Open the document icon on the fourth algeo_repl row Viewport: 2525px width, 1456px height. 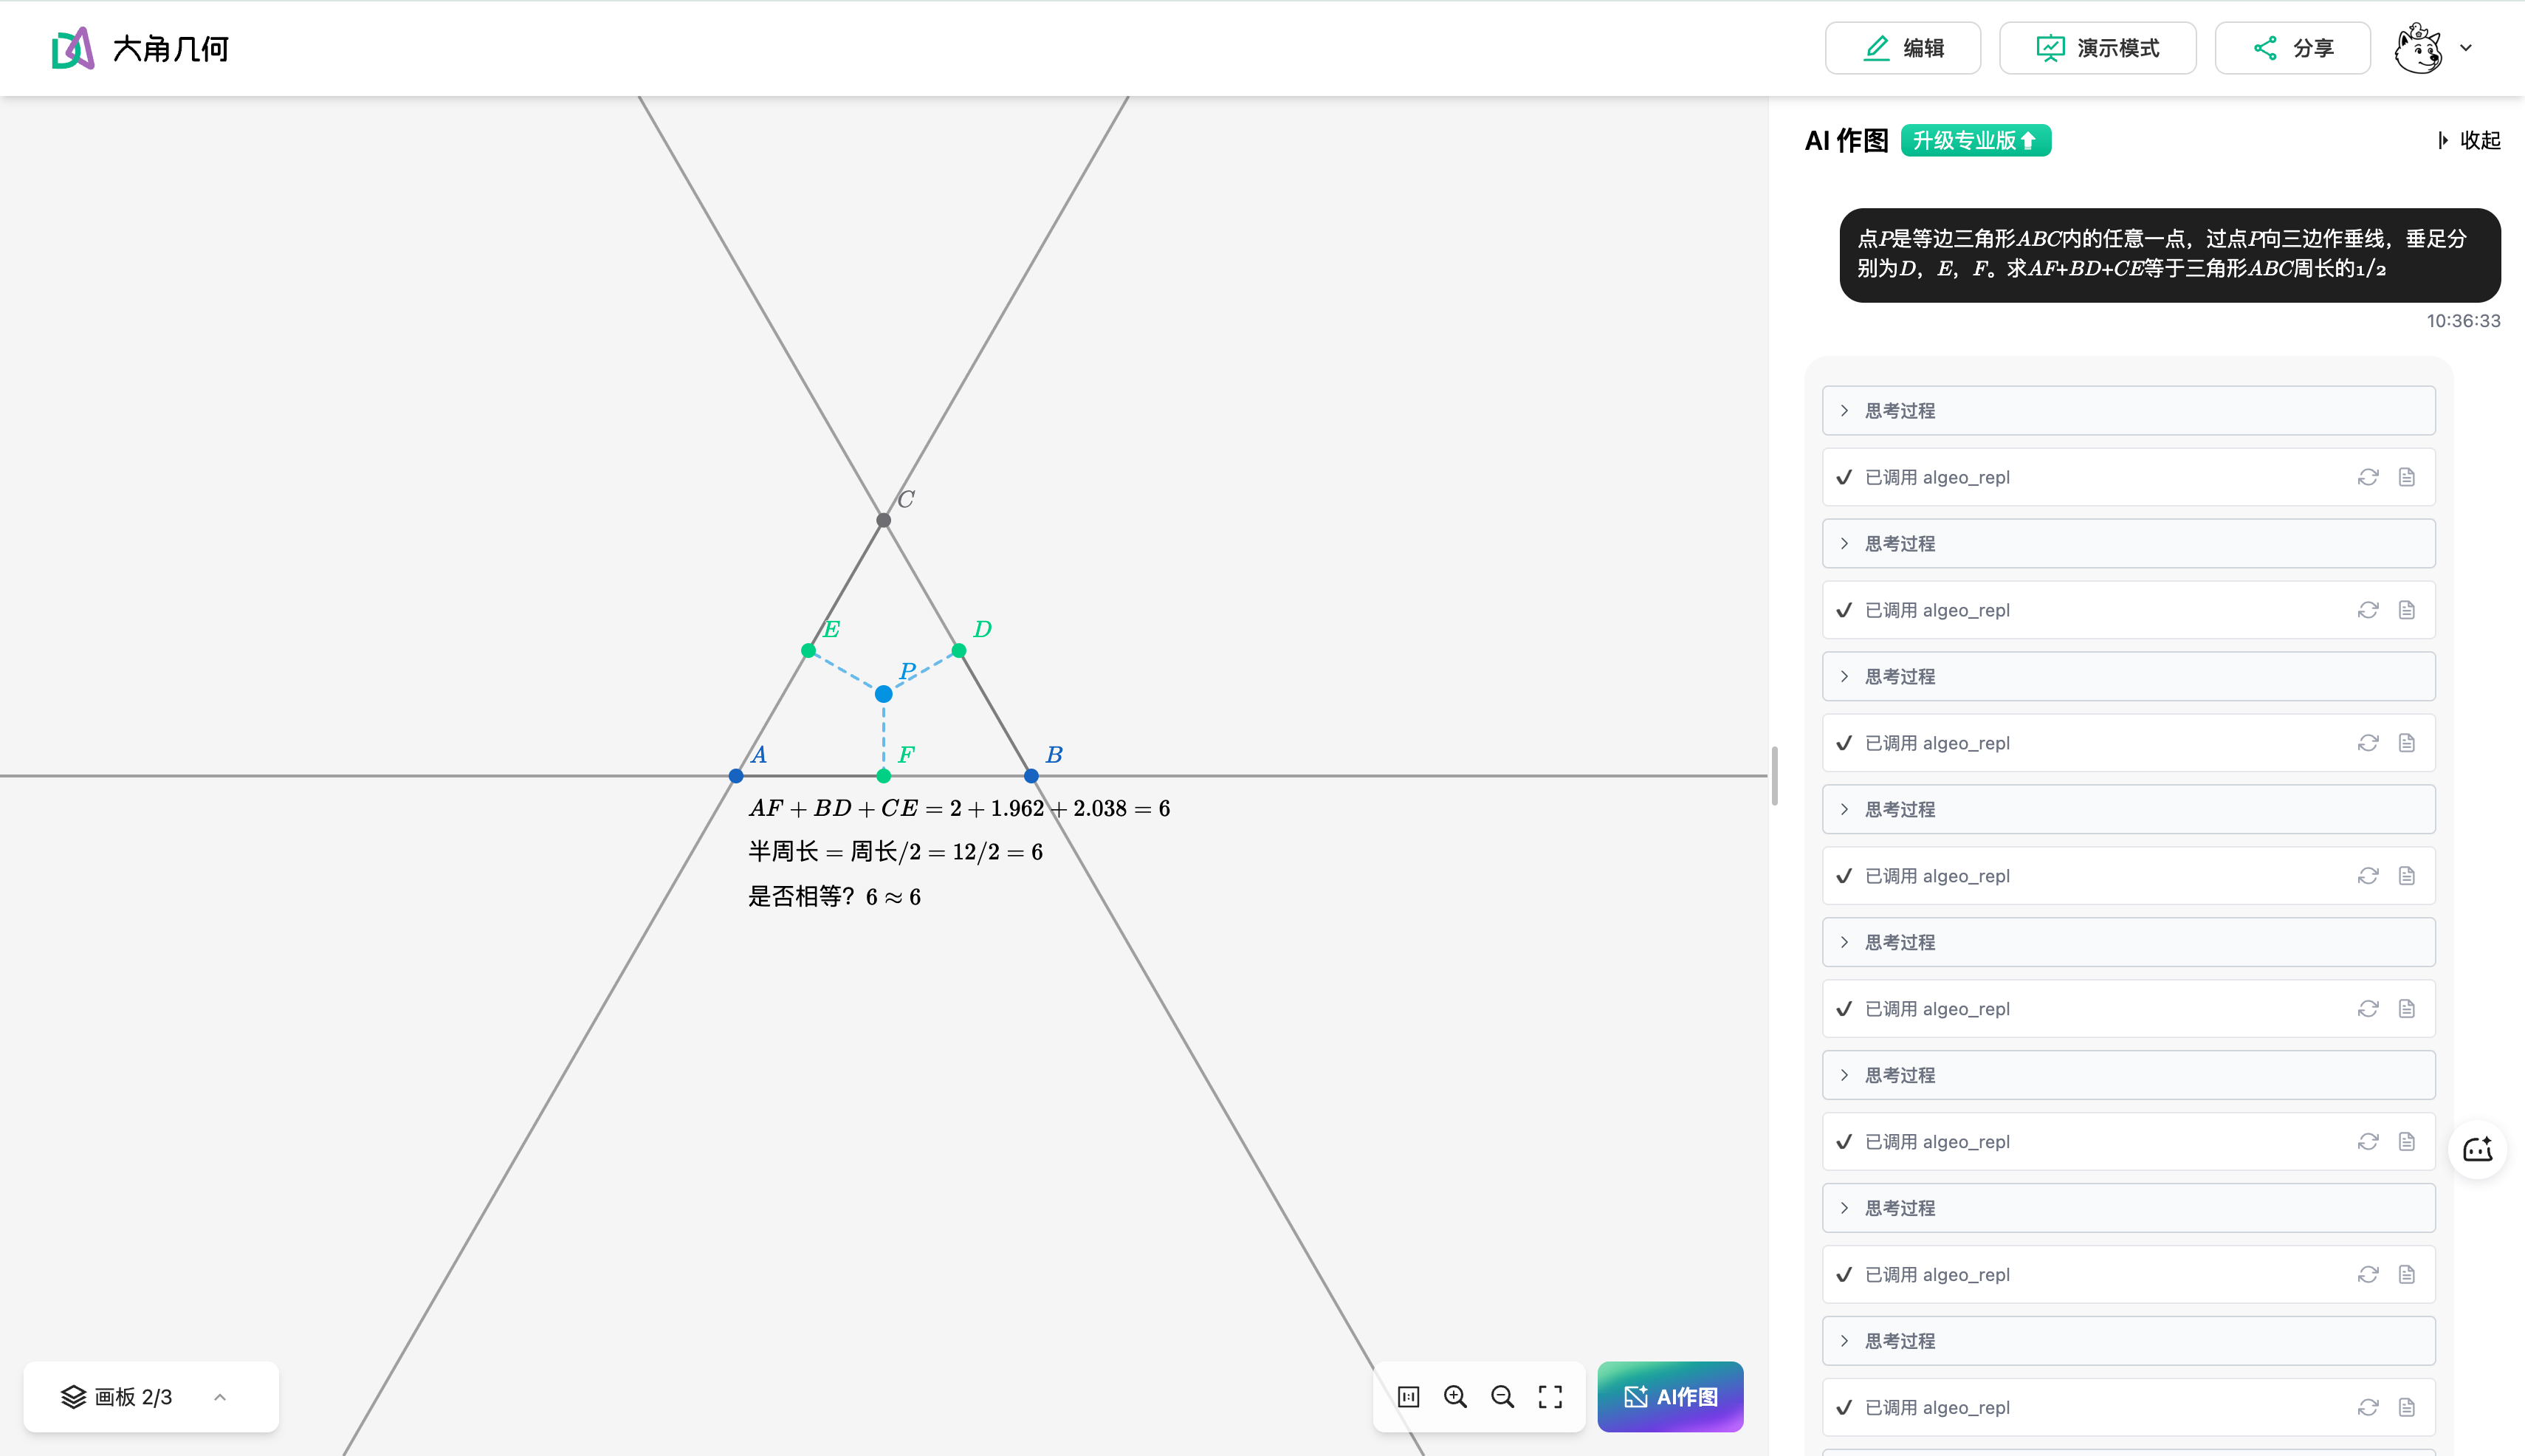(2407, 876)
